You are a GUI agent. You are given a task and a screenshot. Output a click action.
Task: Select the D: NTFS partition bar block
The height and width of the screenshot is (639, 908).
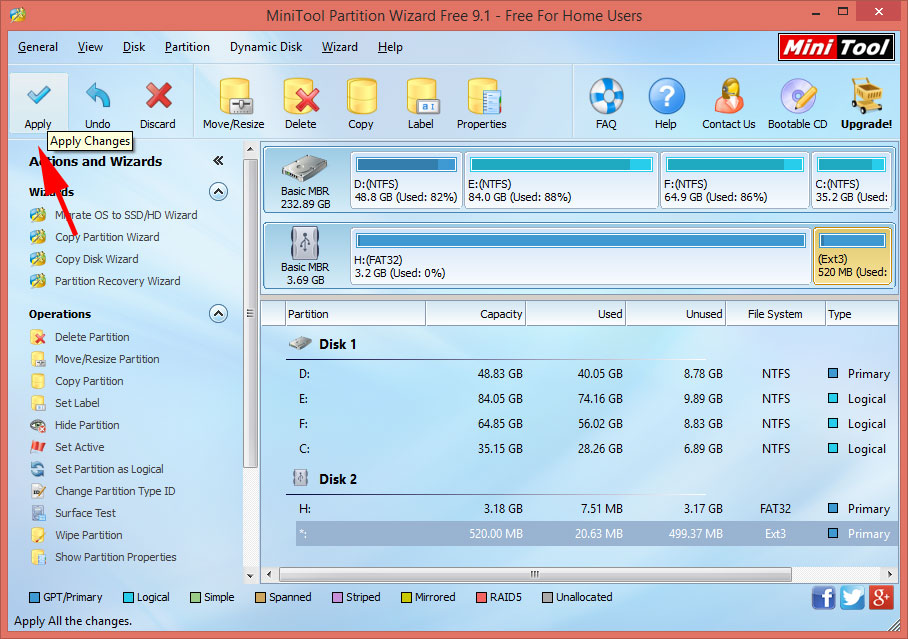coord(406,180)
